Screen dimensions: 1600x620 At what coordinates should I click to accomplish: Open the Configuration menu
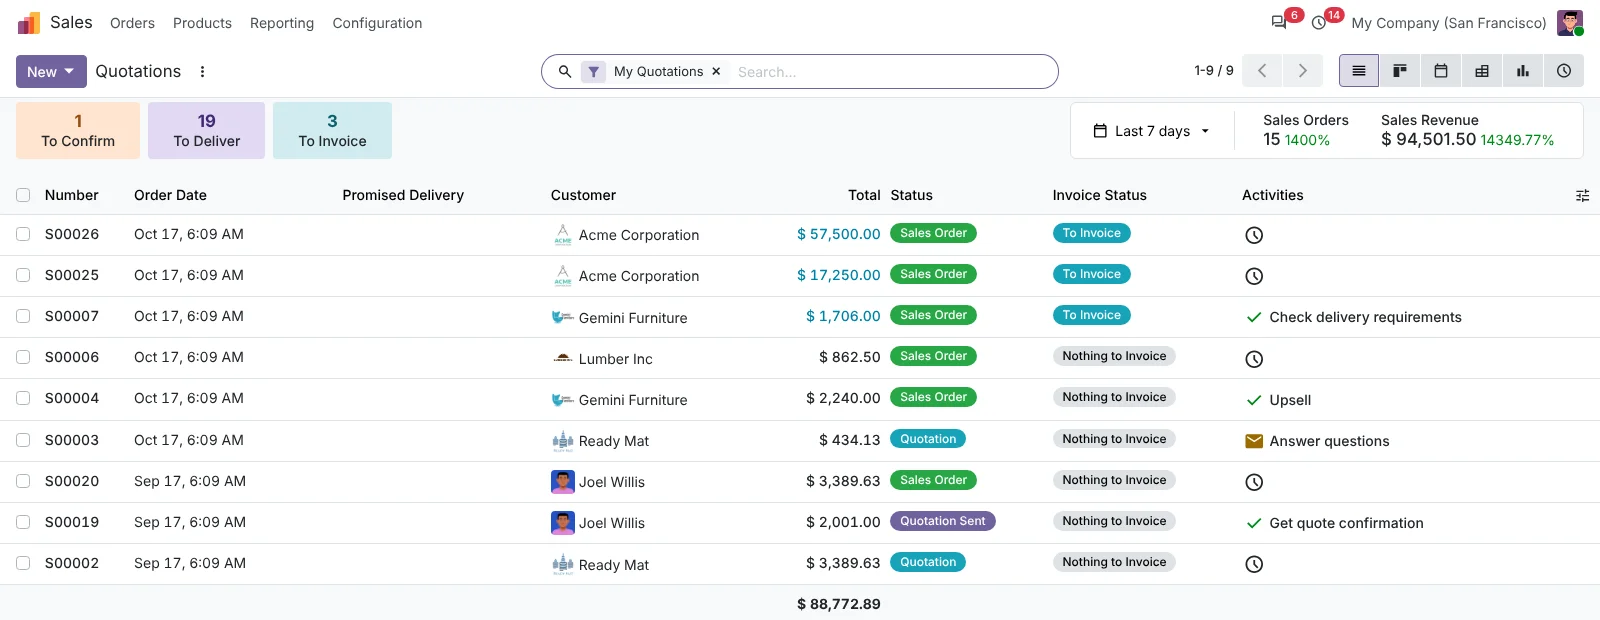[377, 23]
